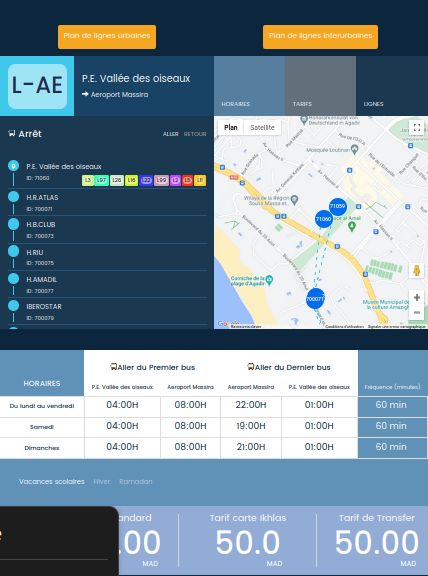The width and height of the screenshot is (428, 576).
Task: Open the L3 line badge
Action: point(88,180)
